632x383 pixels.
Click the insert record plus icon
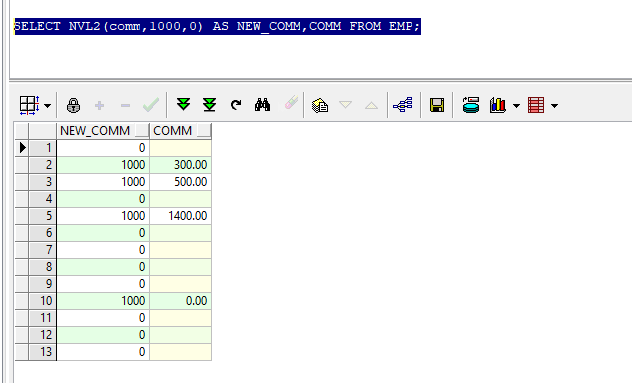[99, 106]
